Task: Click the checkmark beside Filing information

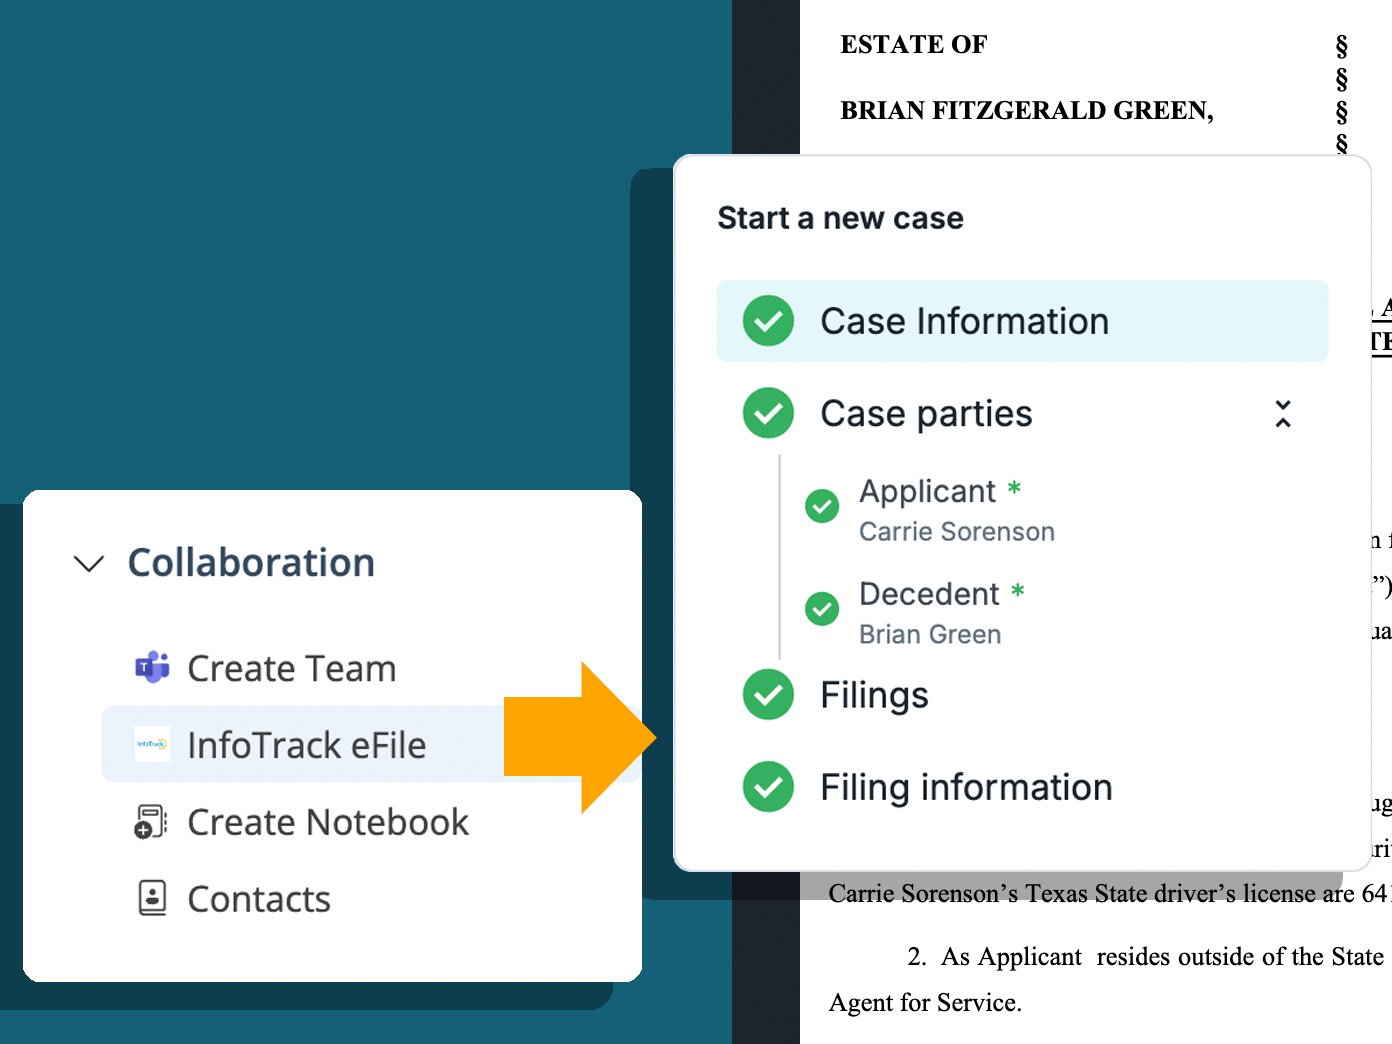Action: point(767,787)
